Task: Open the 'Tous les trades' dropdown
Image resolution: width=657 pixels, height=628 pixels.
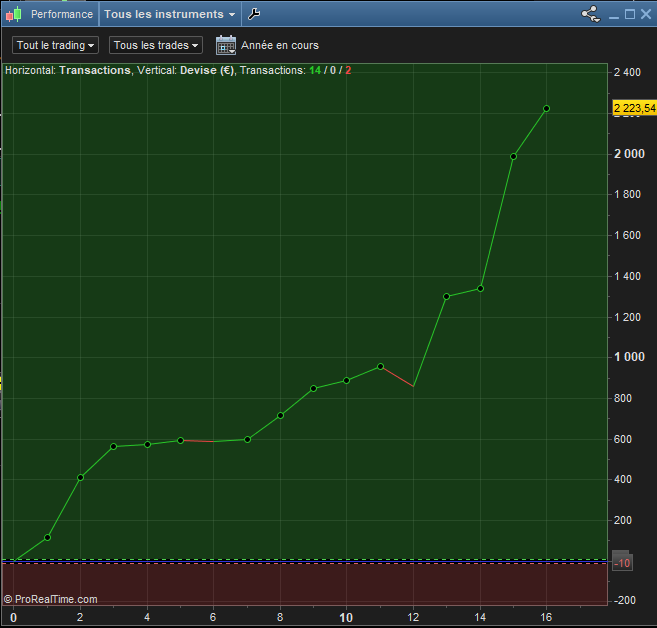Action: point(155,45)
